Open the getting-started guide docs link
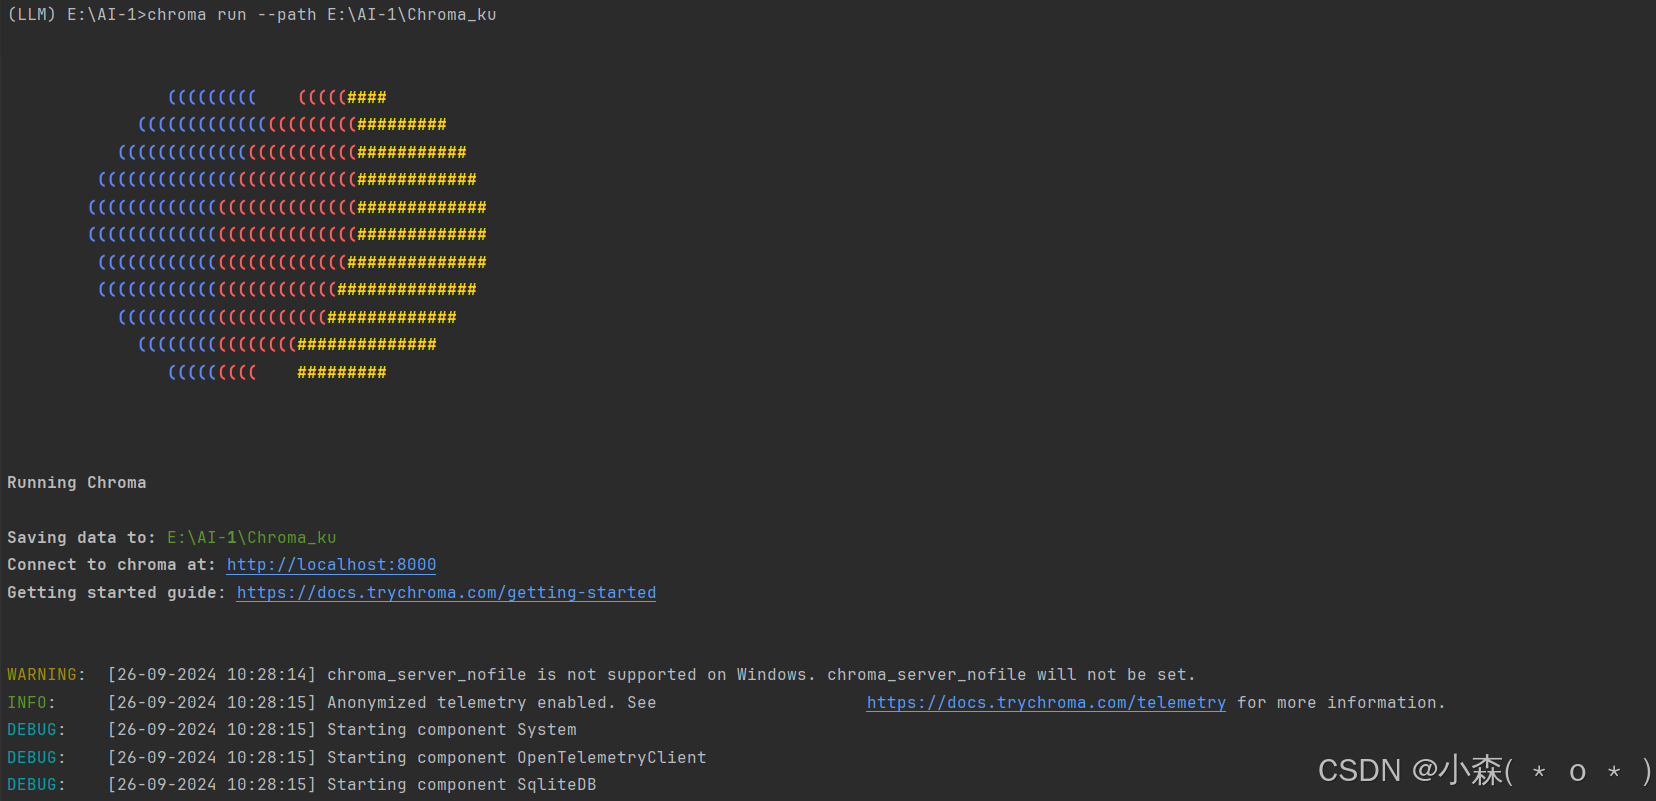The height and width of the screenshot is (801, 1656). point(446,593)
